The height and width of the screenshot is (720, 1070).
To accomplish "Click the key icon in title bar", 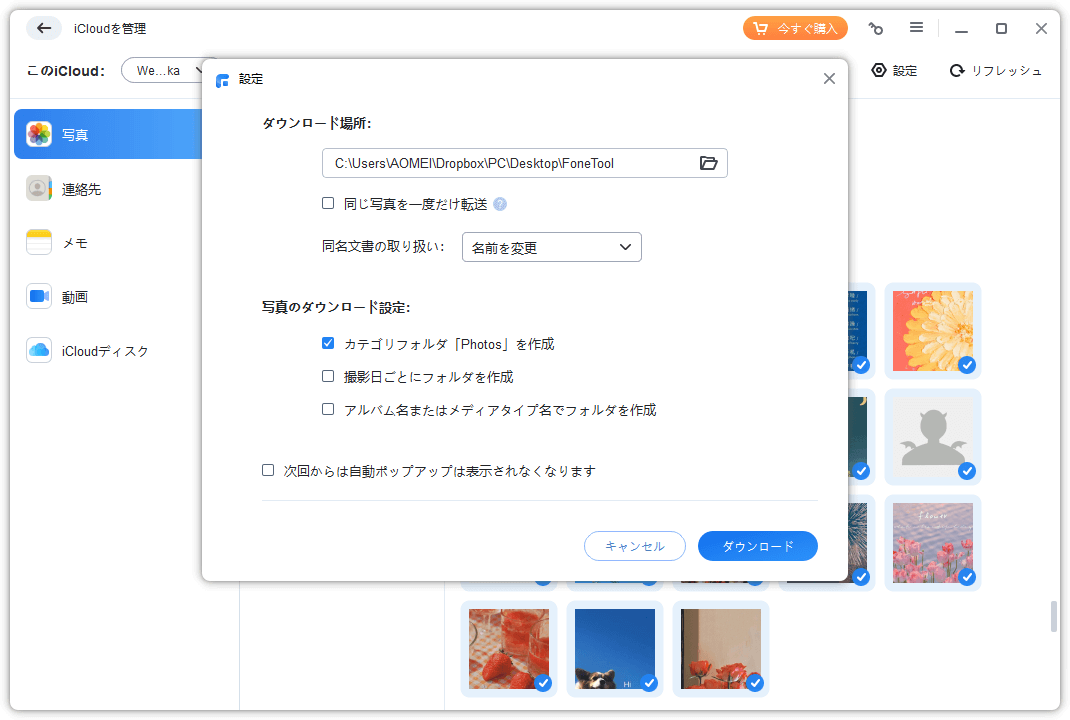I will pos(876,28).
